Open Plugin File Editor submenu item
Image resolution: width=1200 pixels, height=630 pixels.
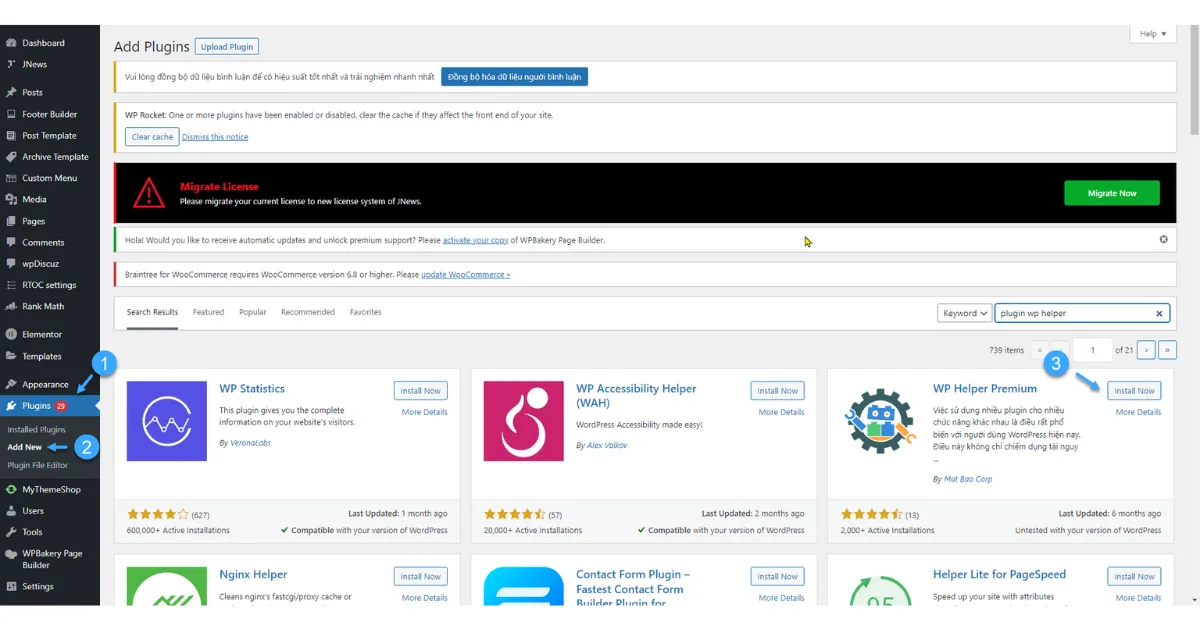(x=38, y=465)
